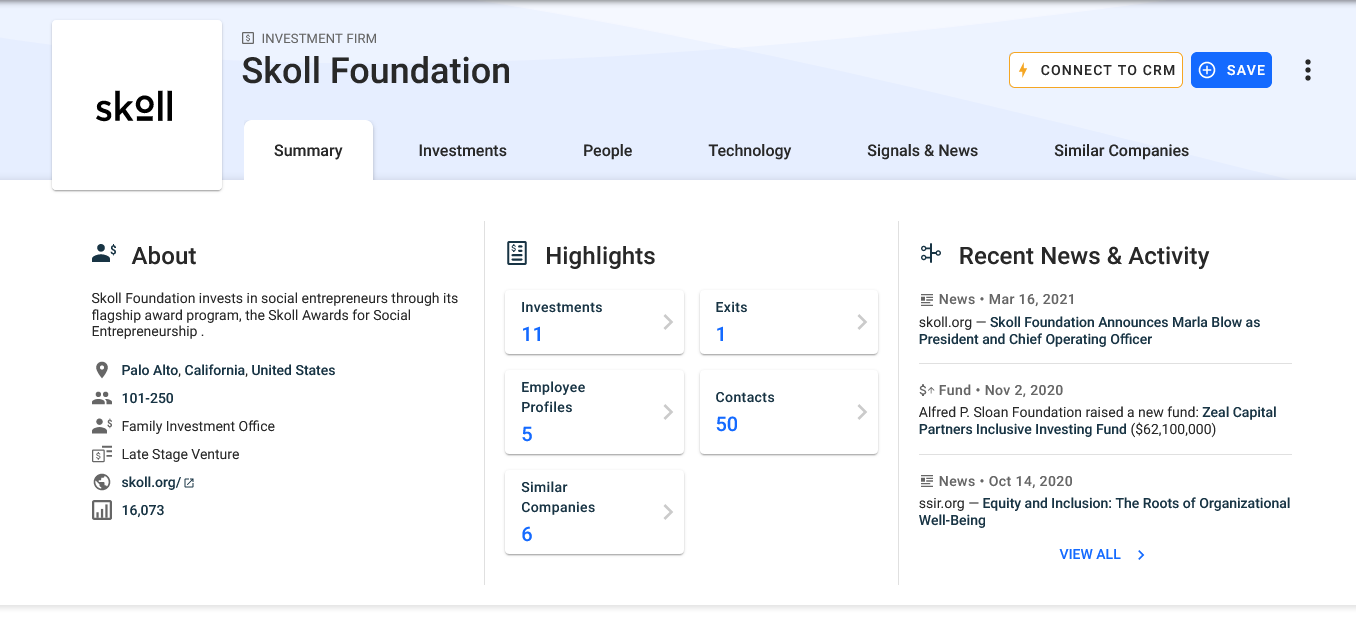
Task: Click the investment firm dollar icon
Action: coord(248,39)
